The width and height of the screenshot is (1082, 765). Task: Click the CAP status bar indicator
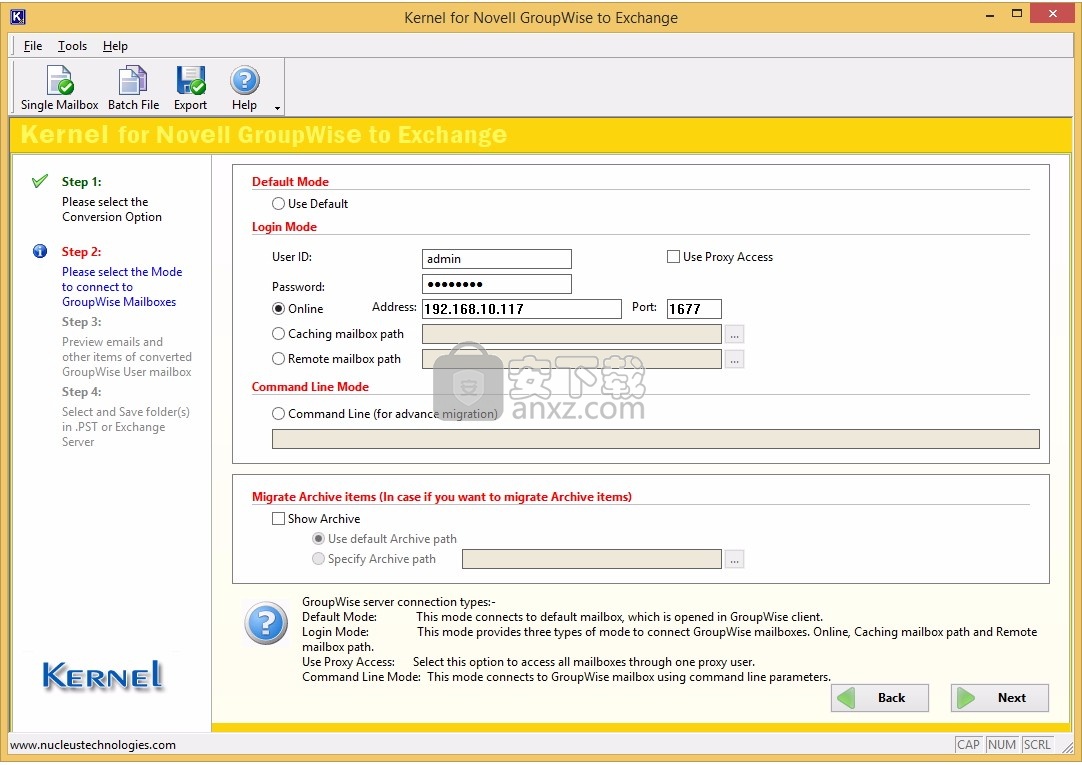click(x=968, y=745)
